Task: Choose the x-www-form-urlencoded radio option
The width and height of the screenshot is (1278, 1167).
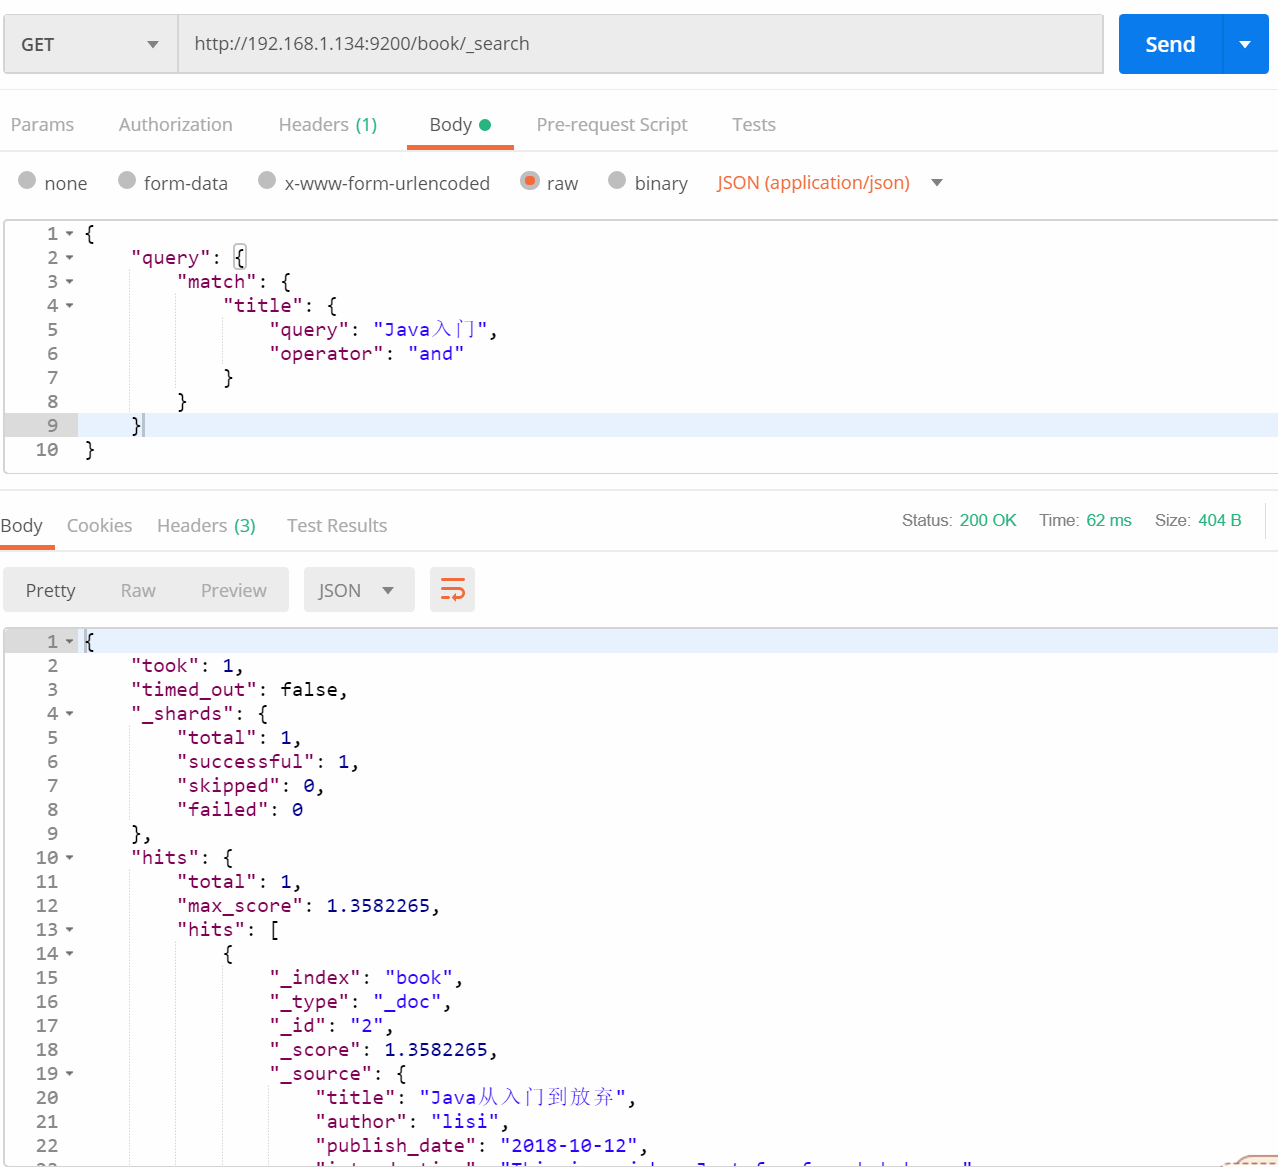Action: coord(267,181)
